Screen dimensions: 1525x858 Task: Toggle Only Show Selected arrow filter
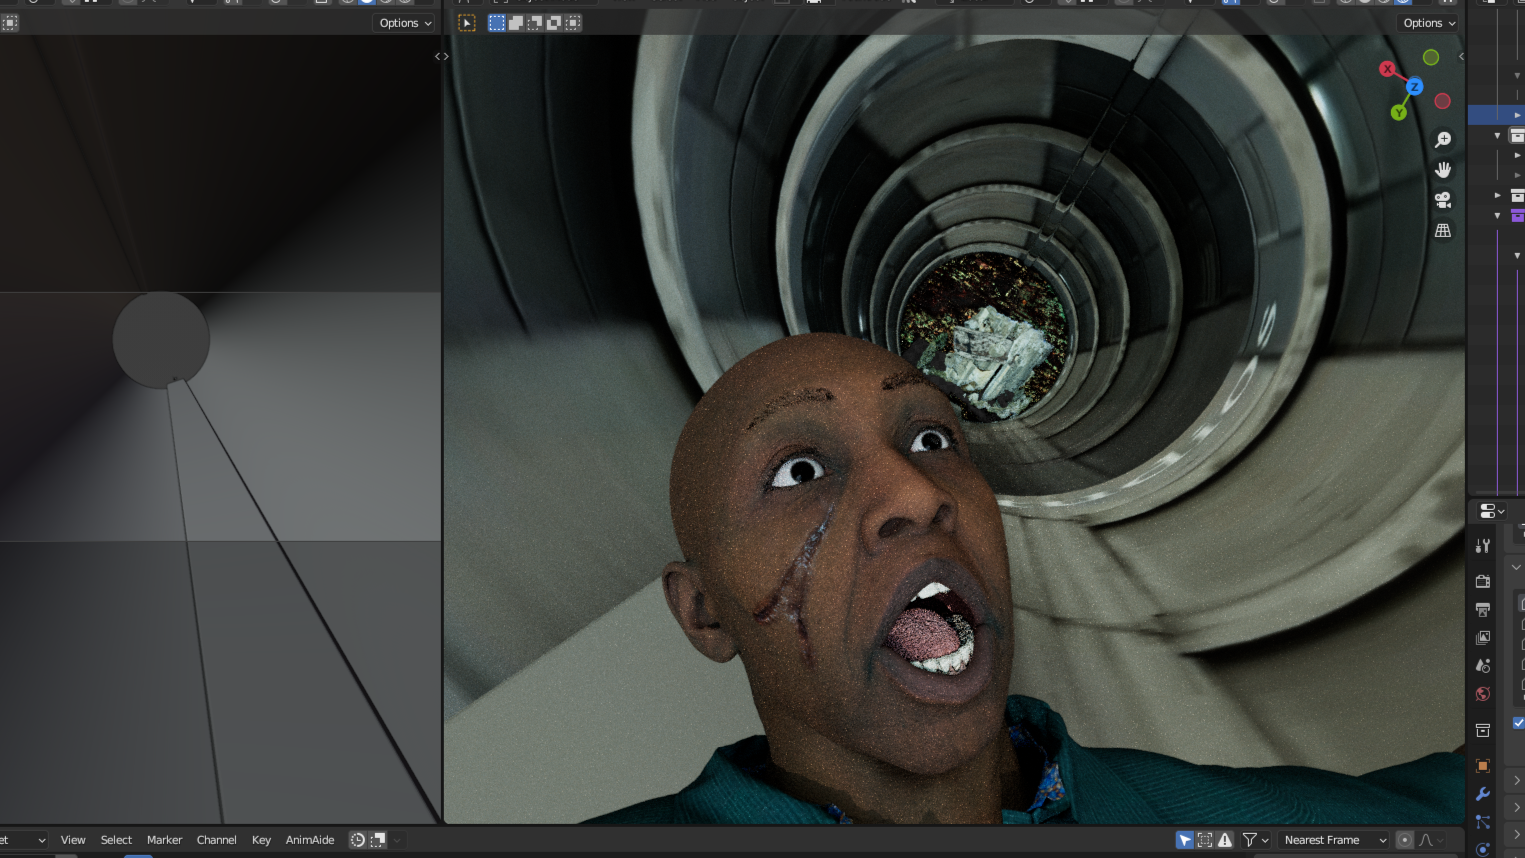(x=1184, y=840)
